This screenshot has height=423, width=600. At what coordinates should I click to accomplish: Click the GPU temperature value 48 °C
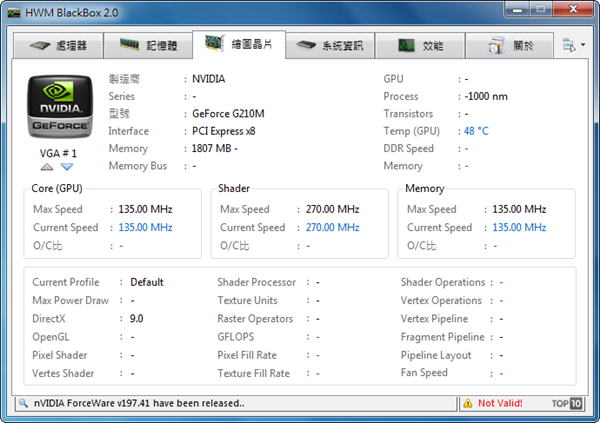476,131
